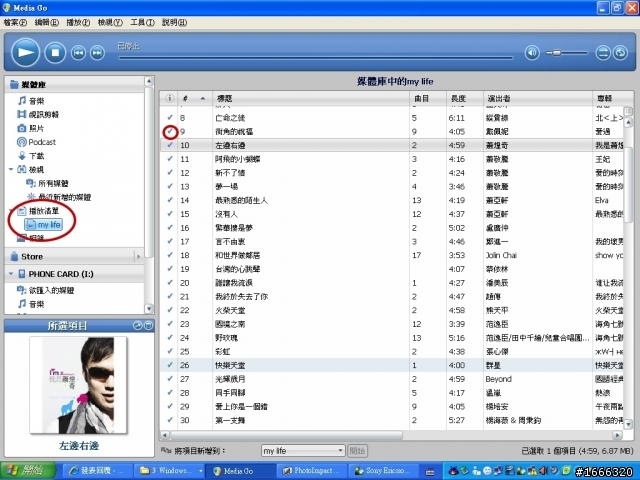Screen dimensions: 640x480
Task: Select track 26 快樂天堂
Action: [x=392, y=365]
